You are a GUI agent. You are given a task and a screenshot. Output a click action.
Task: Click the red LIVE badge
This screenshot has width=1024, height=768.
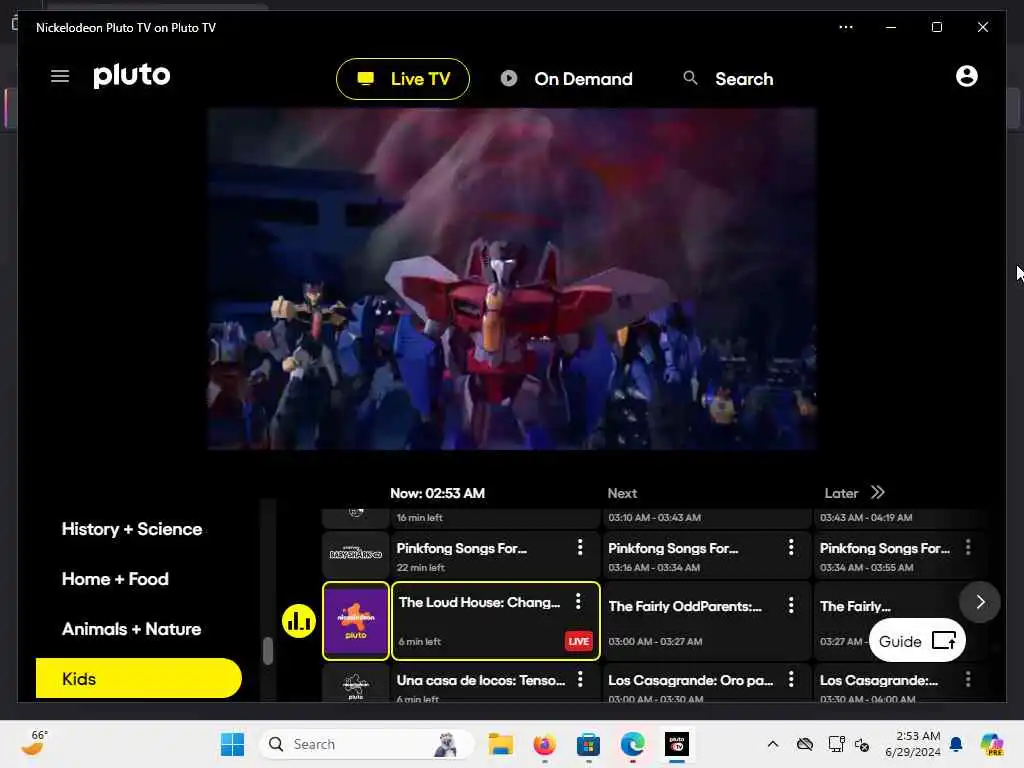pyautogui.click(x=579, y=641)
